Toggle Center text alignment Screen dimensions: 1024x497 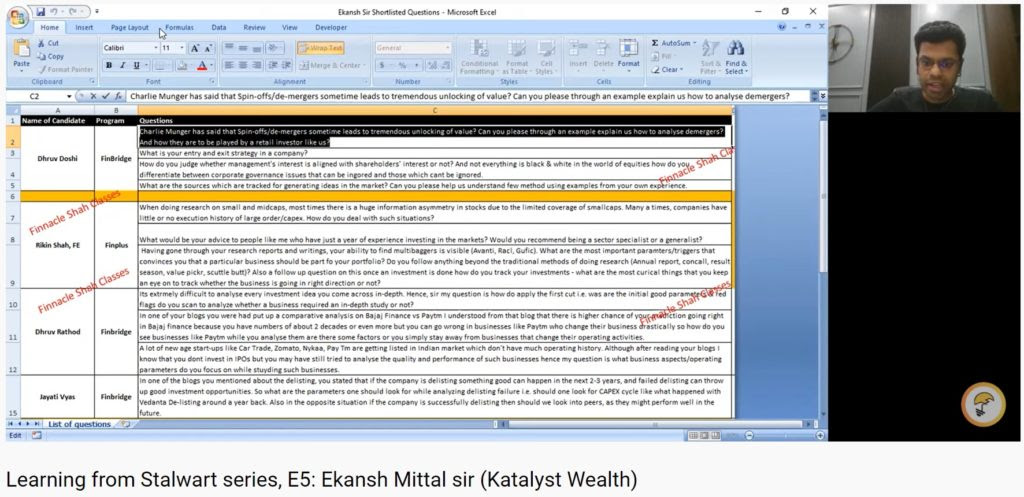(242, 65)
